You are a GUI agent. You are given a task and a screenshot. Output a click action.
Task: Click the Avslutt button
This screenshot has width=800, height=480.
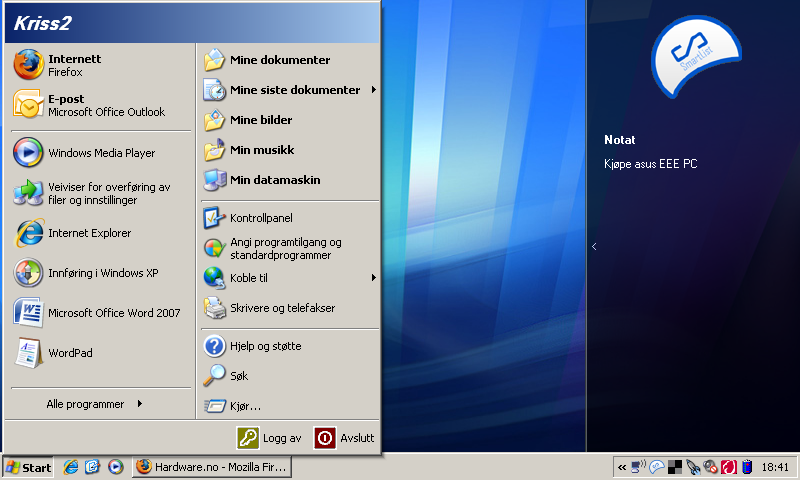click(344, 438)
